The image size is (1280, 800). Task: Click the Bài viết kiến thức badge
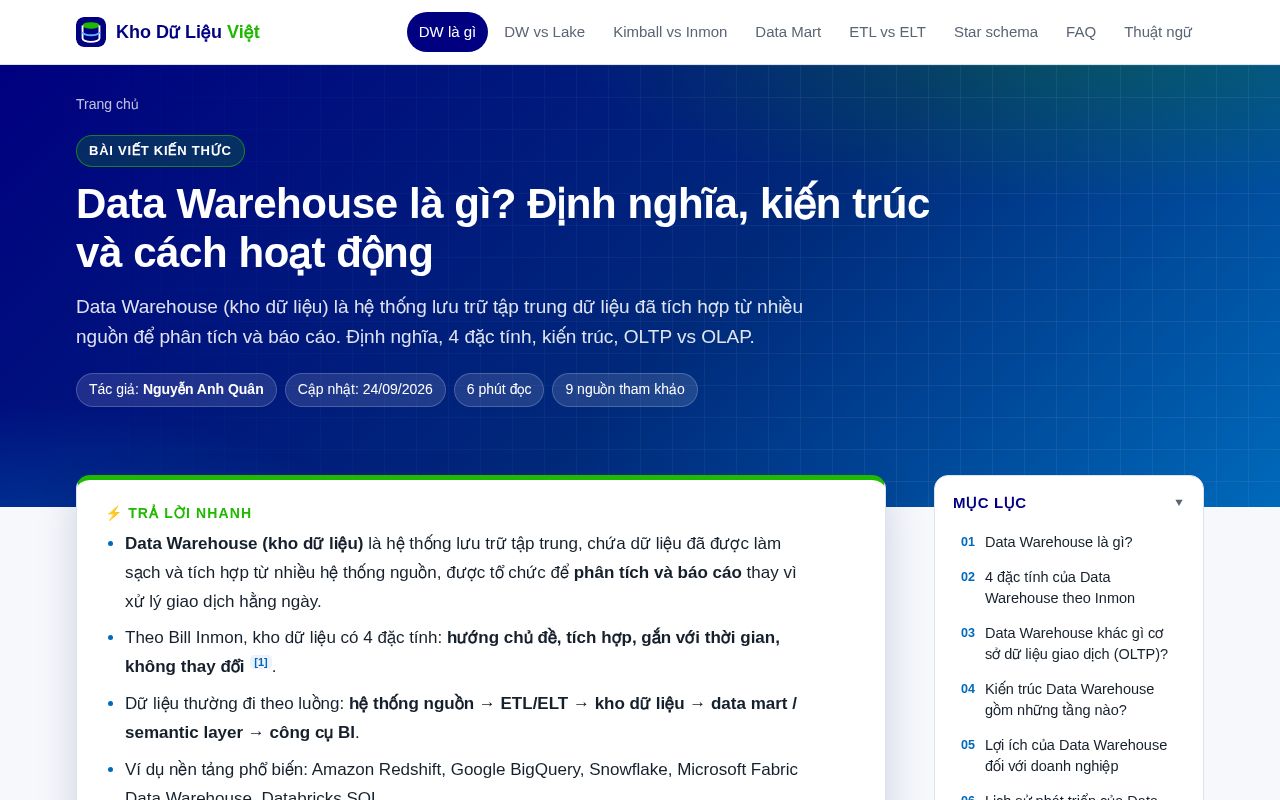click(160, 151)
